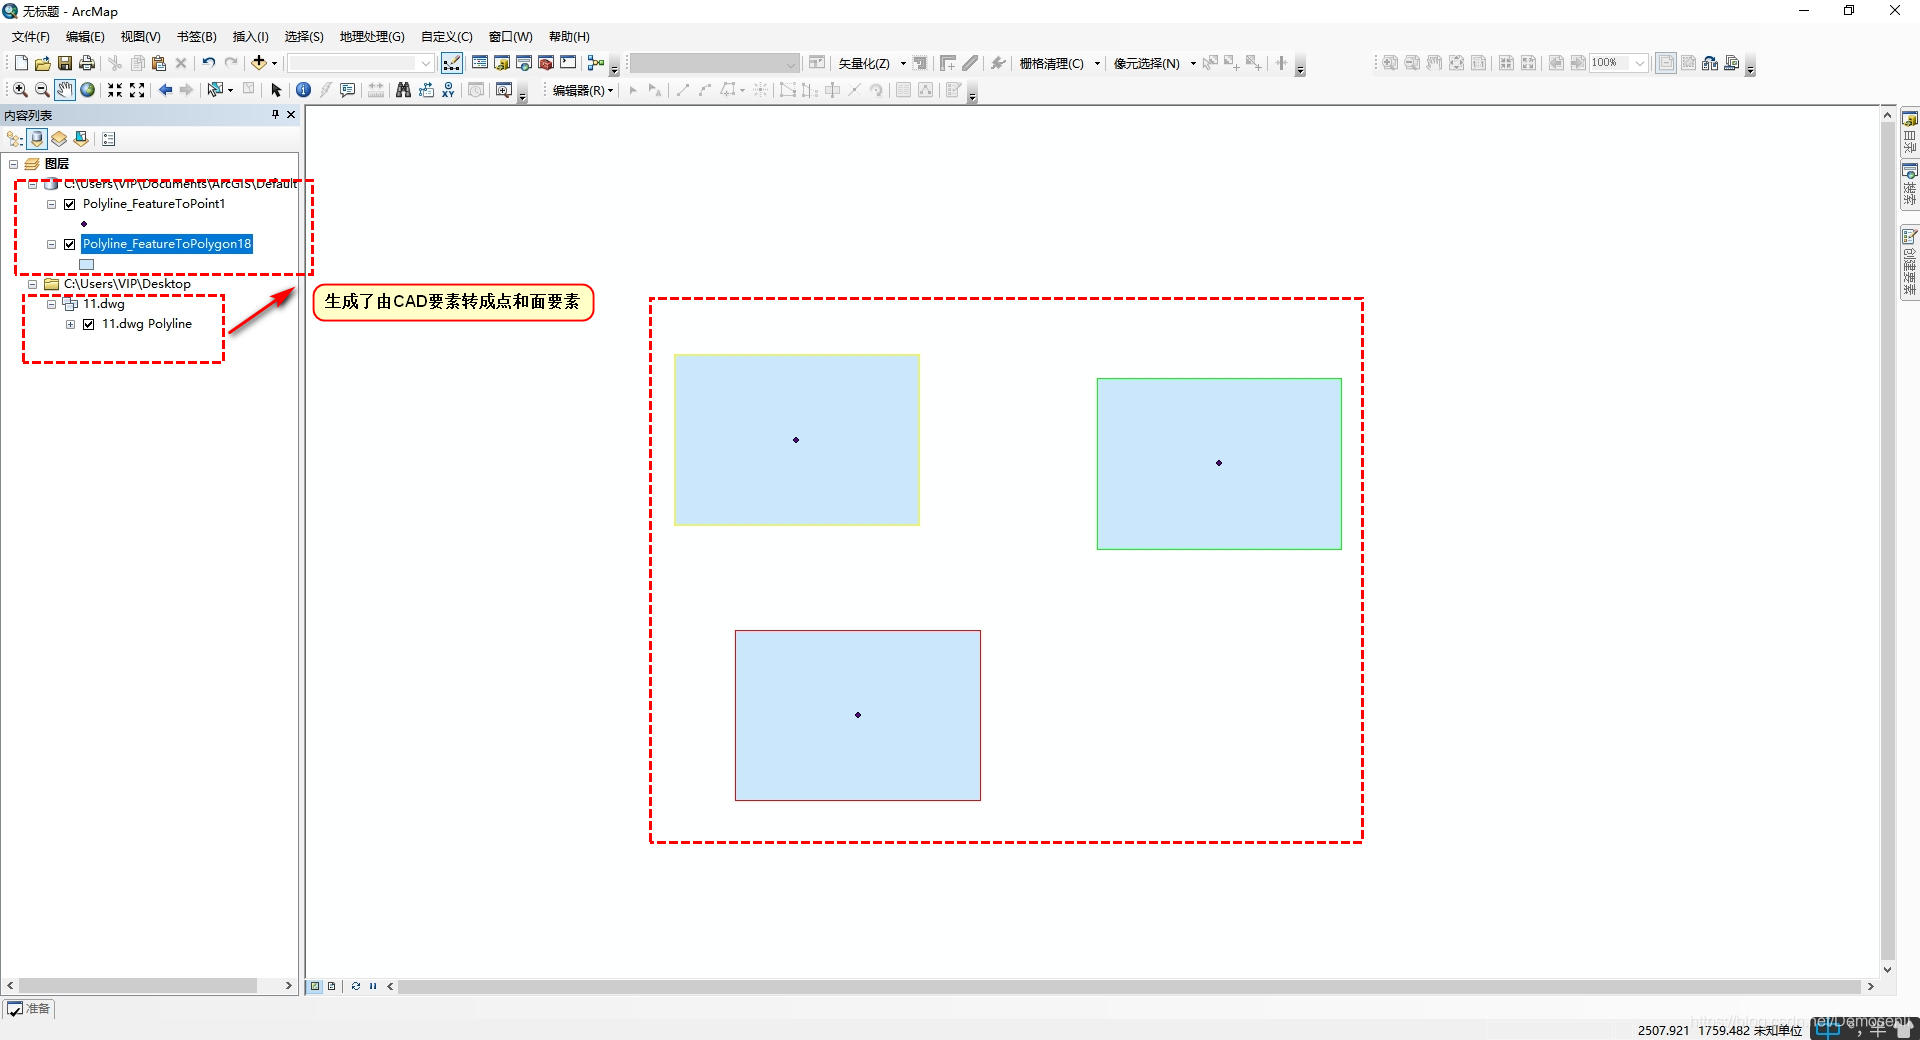The height and width of the screenshot is (1040, 1920).
Task: Open the 栅格清理(C) dropdown menu
Action: (1060, 63)
